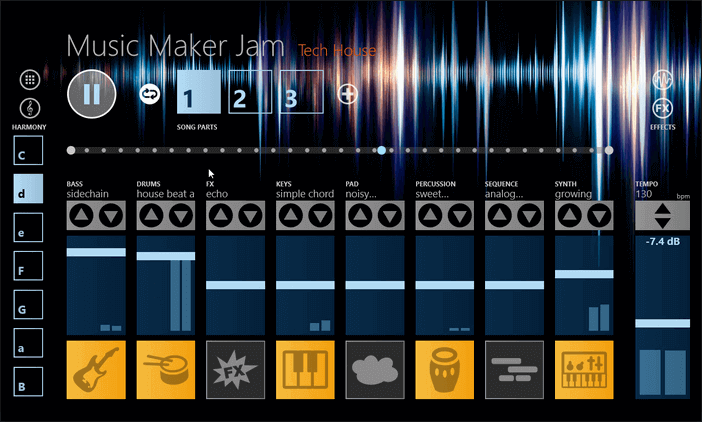The image size is (702, 422).
Task: Toggle the loop button beside song parts
Action: point(150,94)
